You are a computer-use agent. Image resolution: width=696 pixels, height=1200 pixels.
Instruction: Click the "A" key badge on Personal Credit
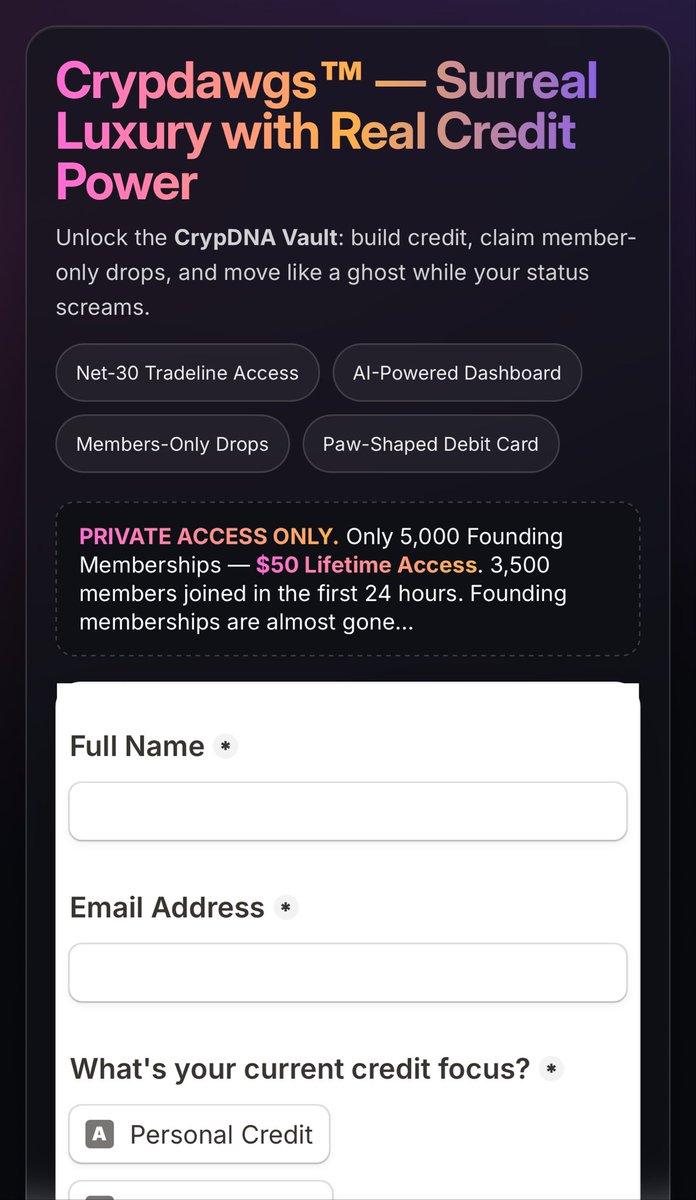tap(100, 1134)
